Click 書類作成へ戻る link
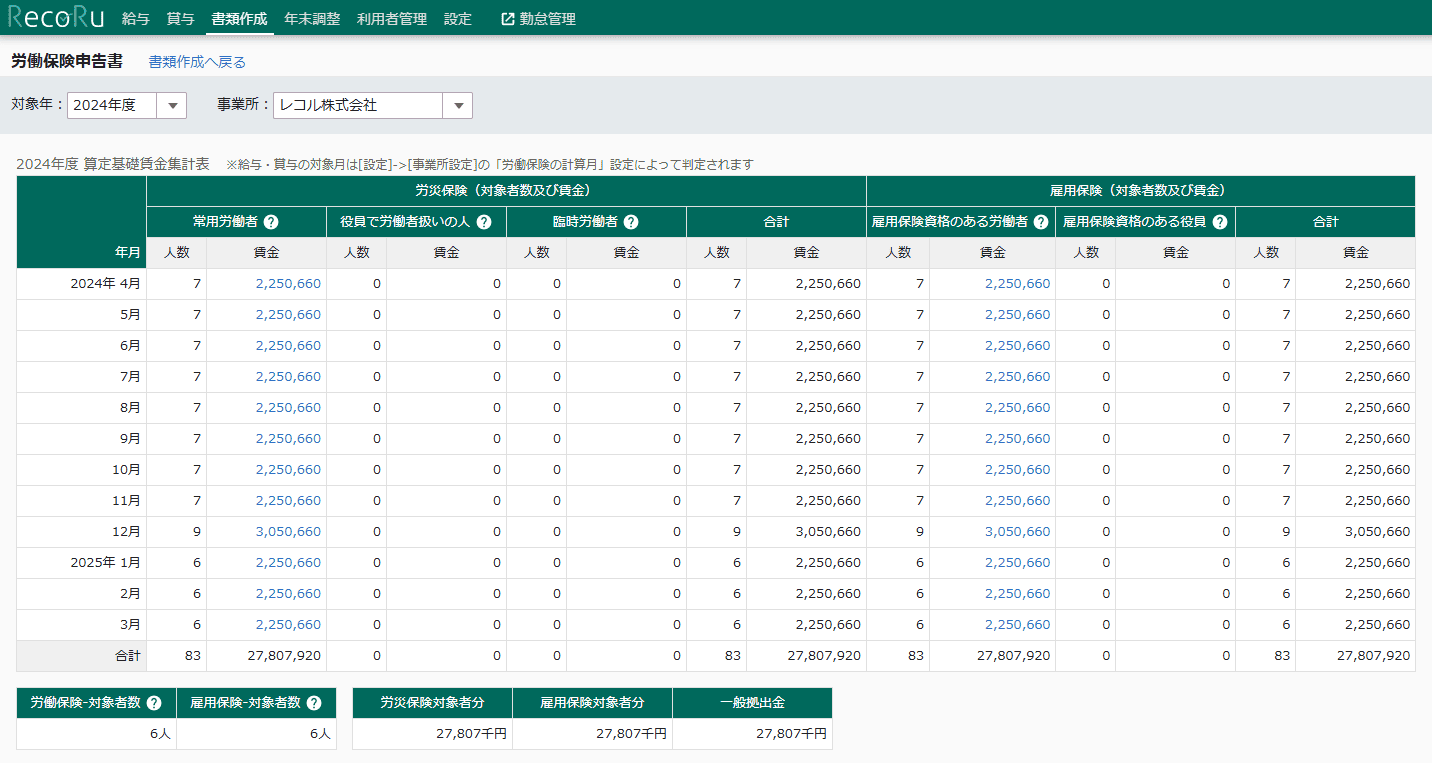 tap(197, 62)
